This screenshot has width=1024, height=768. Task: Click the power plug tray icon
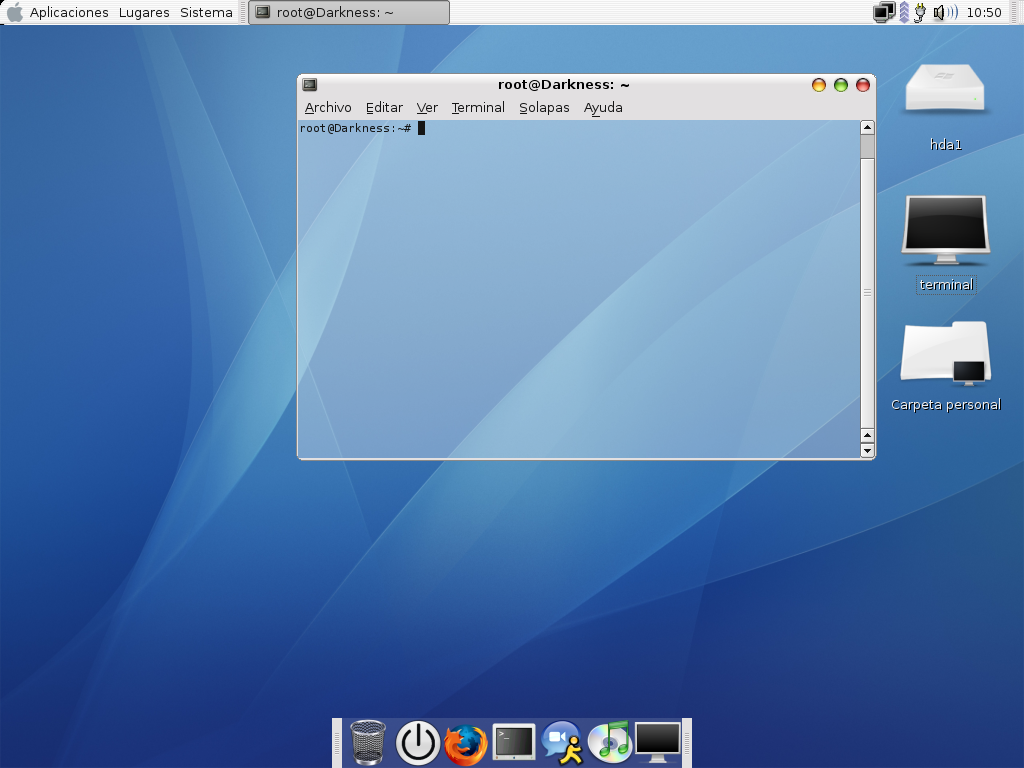(920, 12)
